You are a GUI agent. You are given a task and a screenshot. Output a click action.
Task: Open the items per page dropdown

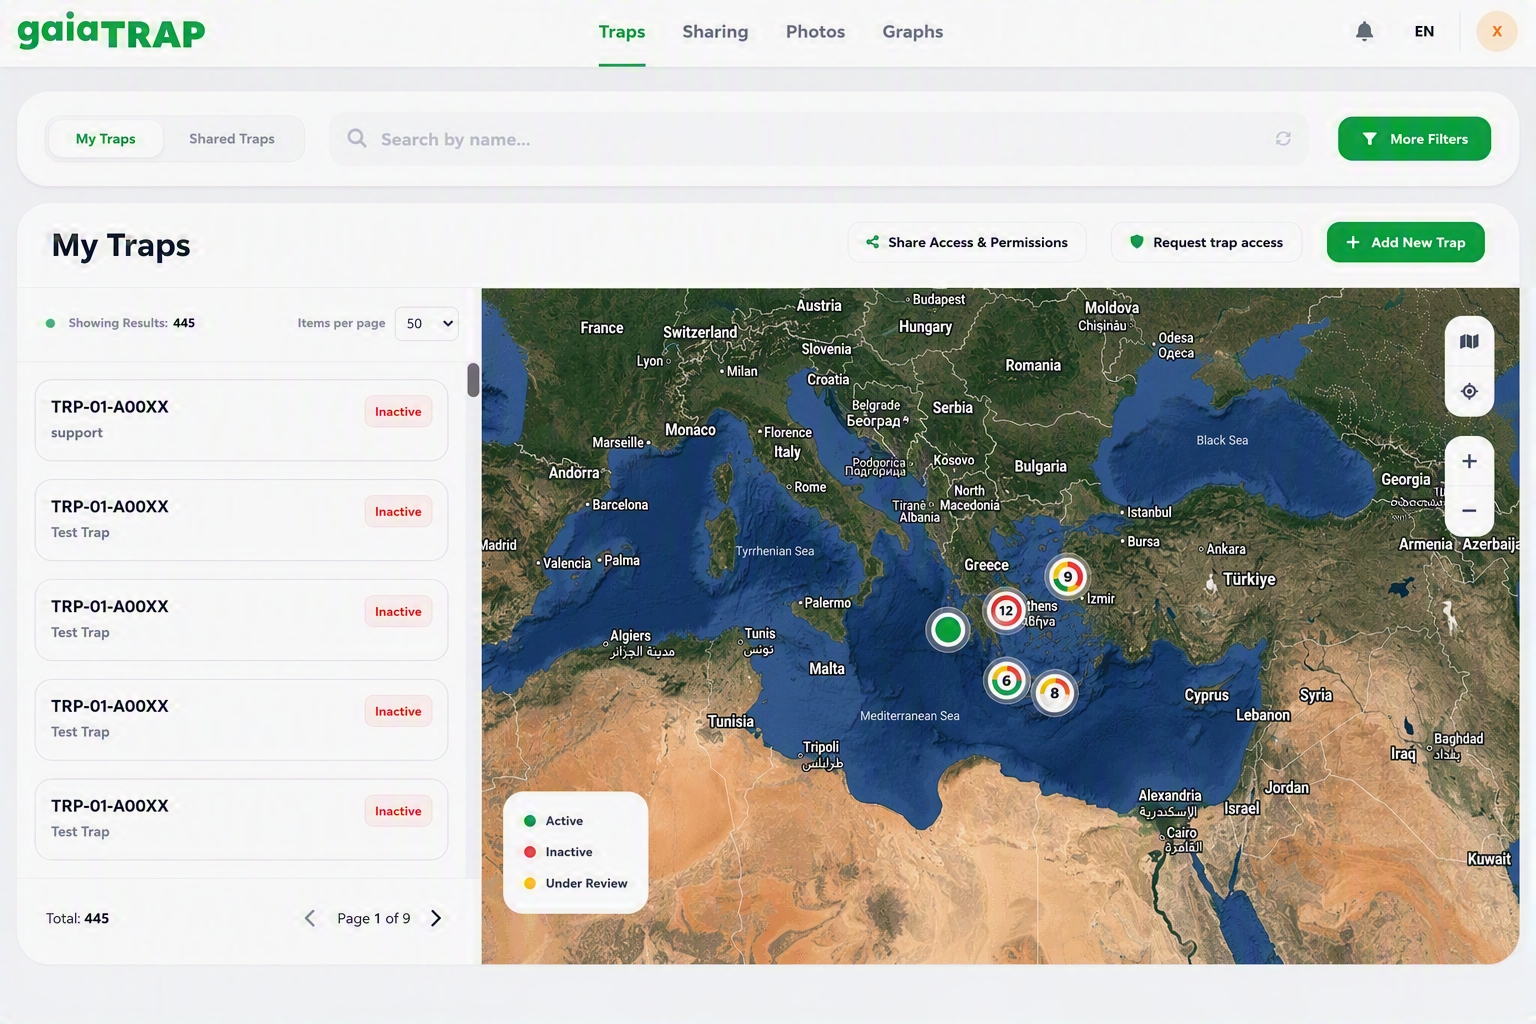[x=427, y=323]
